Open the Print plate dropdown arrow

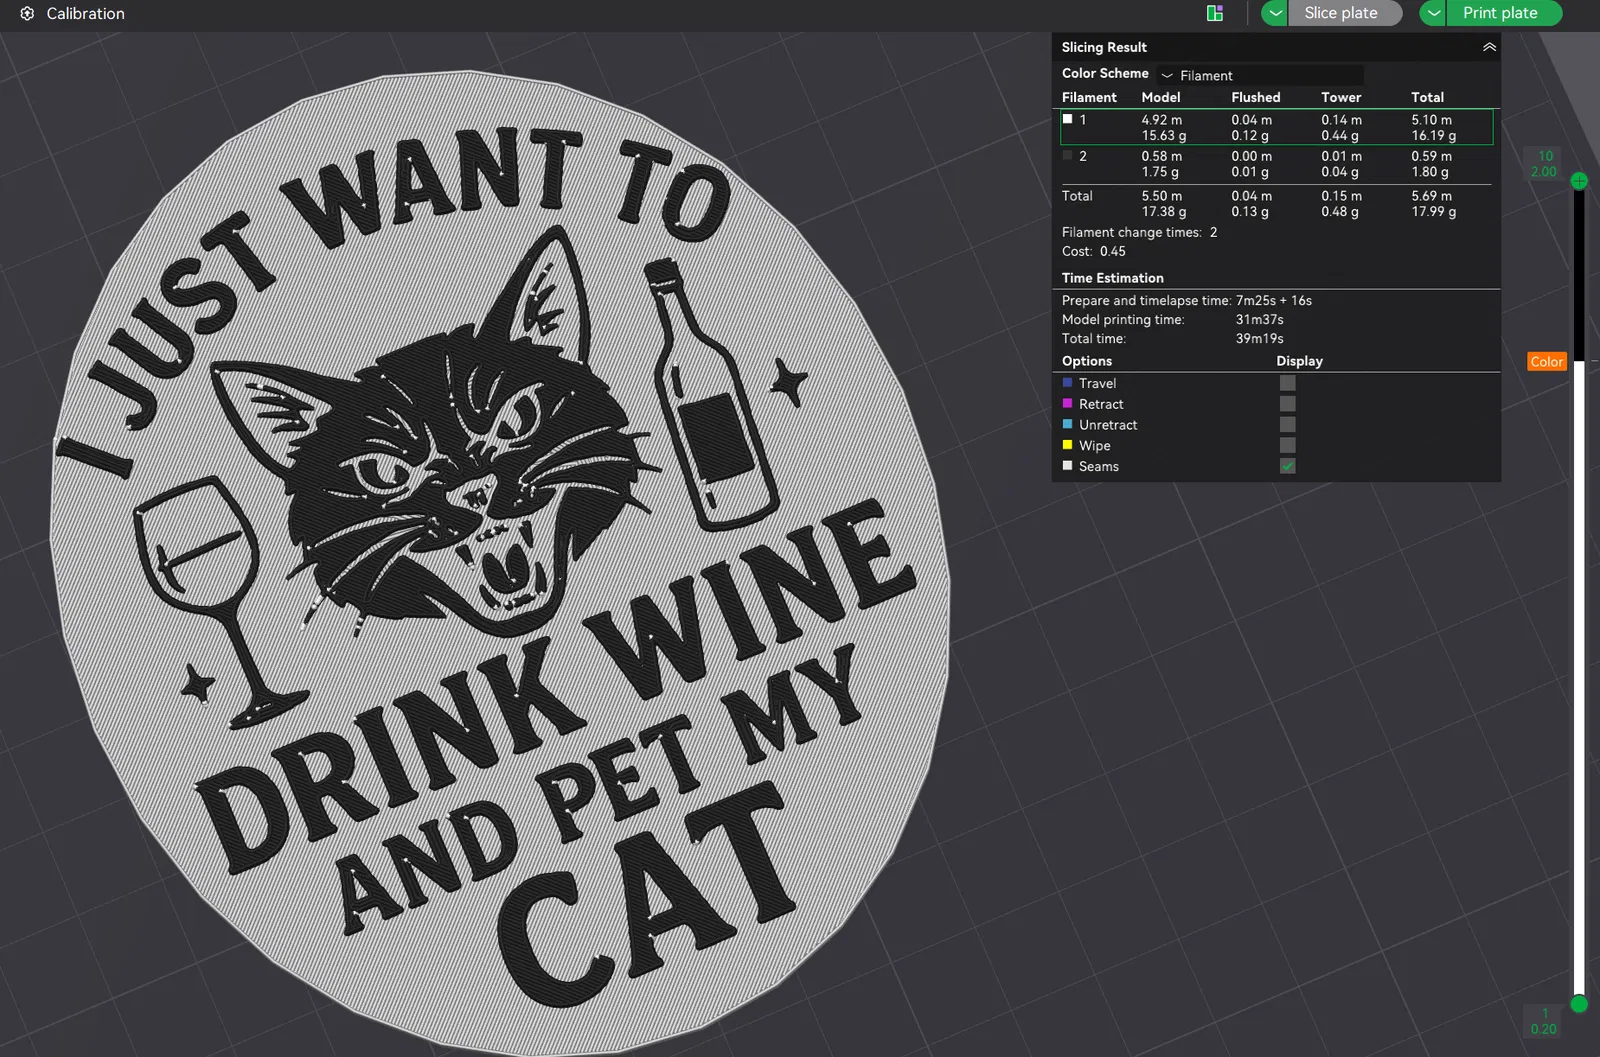1433,13
